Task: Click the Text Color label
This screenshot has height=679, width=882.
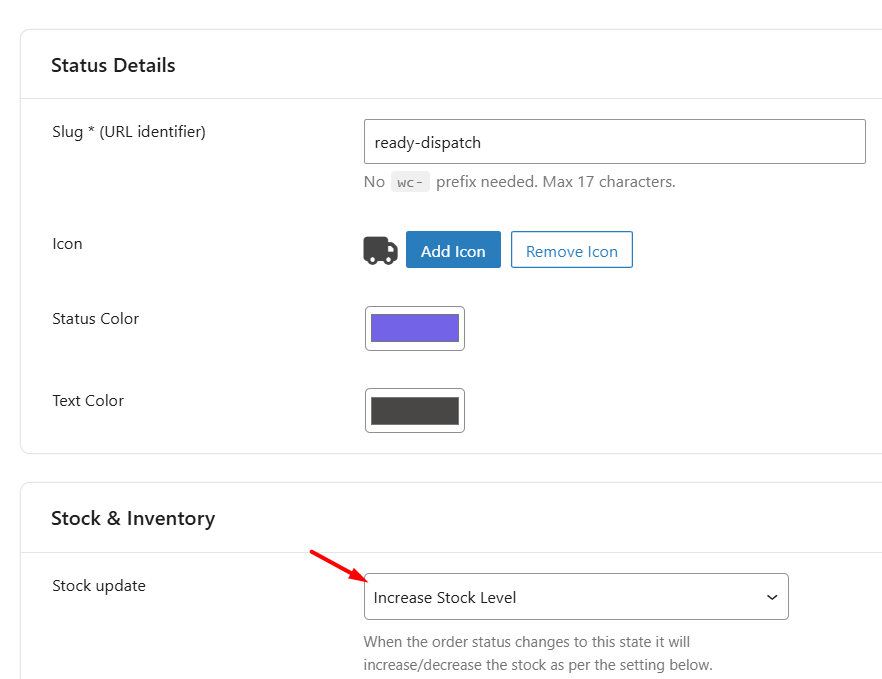Action: tap(88, 401)
